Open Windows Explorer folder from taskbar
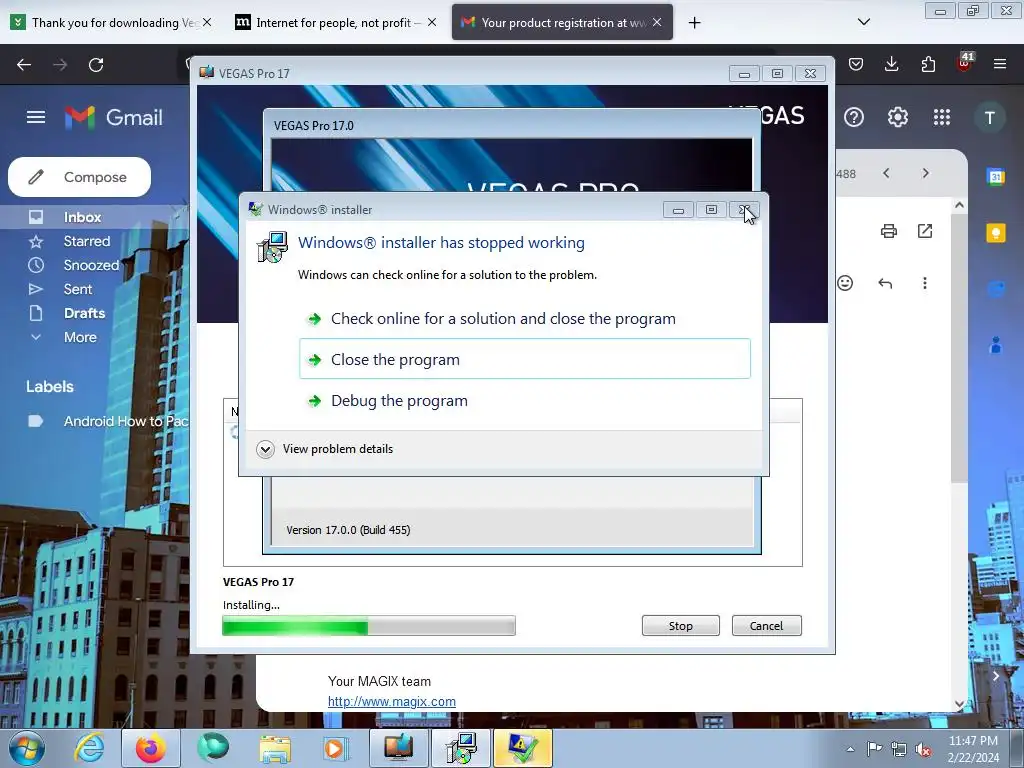The height and width of the screenshot is (768, 1024). coord(275,748)
